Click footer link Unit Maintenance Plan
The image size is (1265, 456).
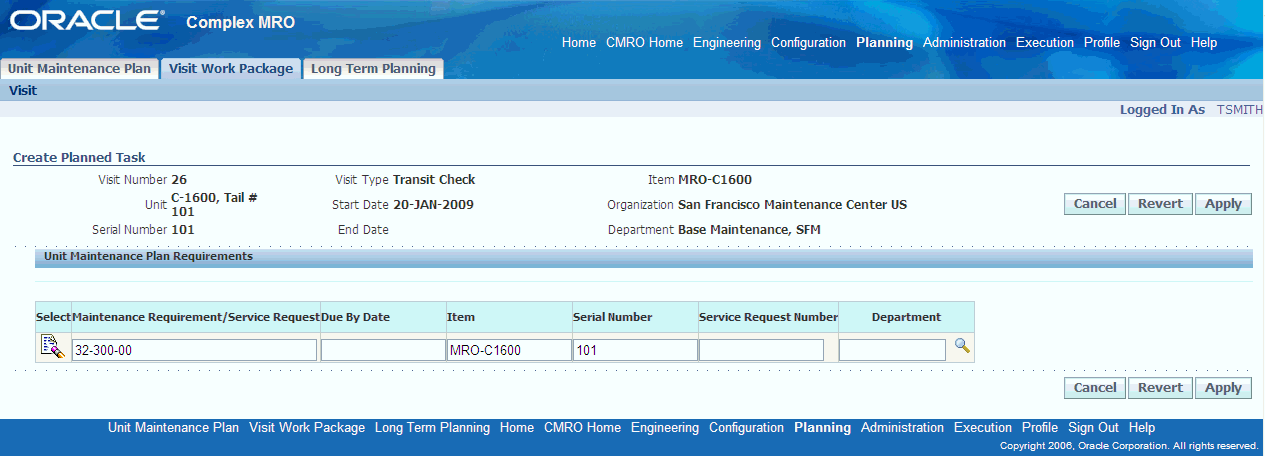click(173, 427)
